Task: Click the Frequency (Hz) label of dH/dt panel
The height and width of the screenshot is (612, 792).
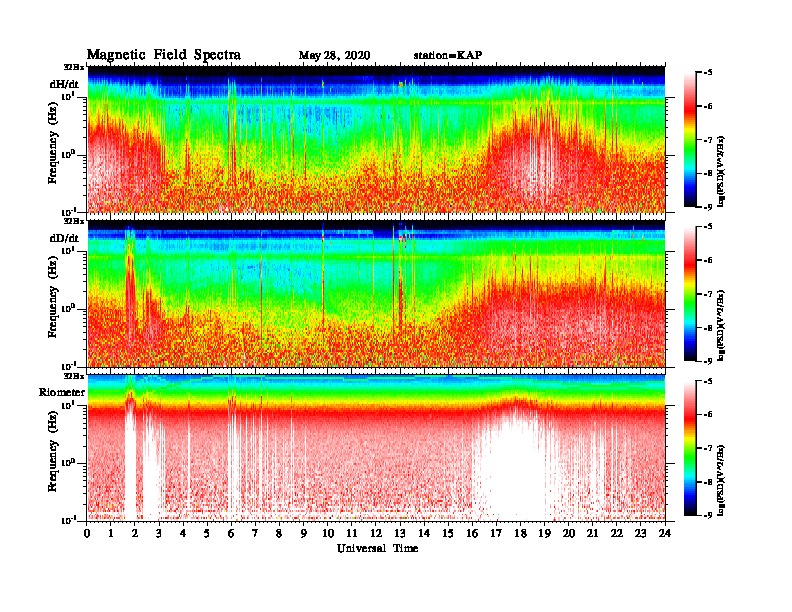Action: click(x=53, y=143)
